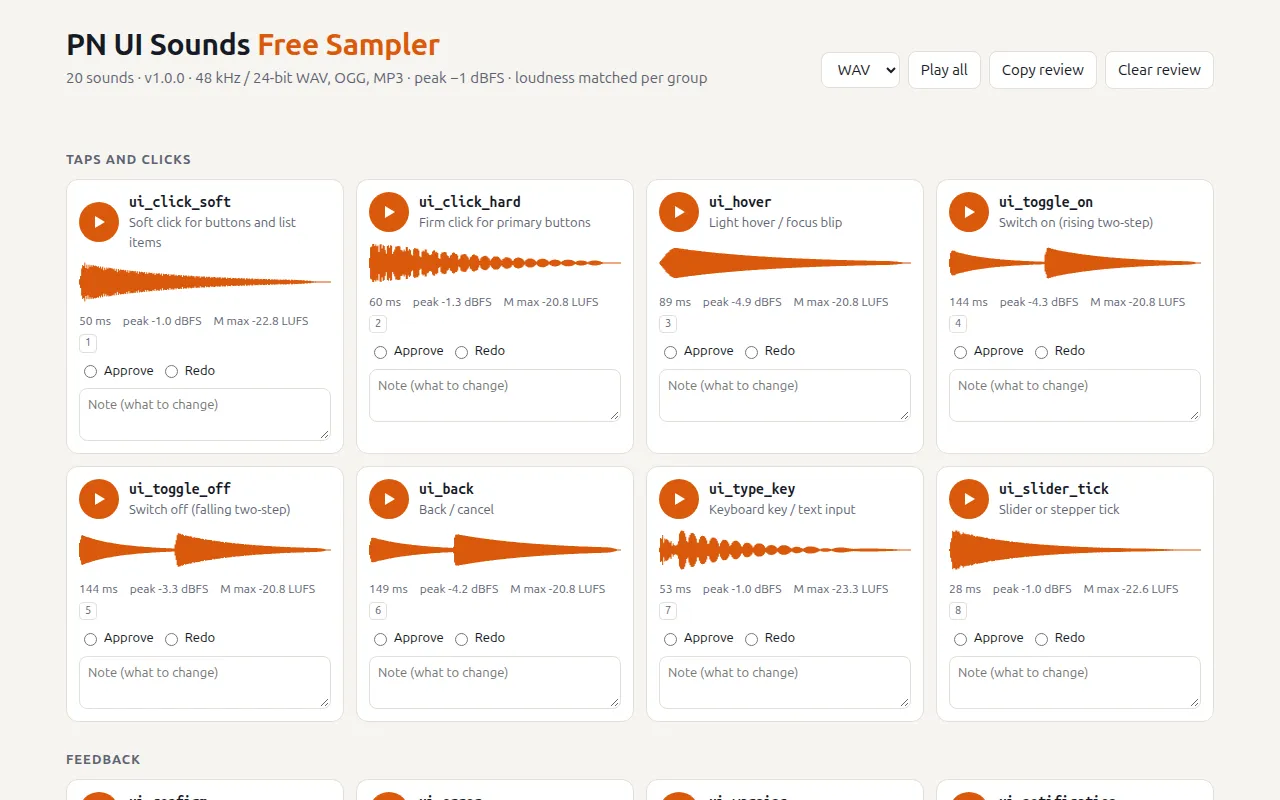
Task: Approve the ui_toggle_off sound
Action: [91, 639]
